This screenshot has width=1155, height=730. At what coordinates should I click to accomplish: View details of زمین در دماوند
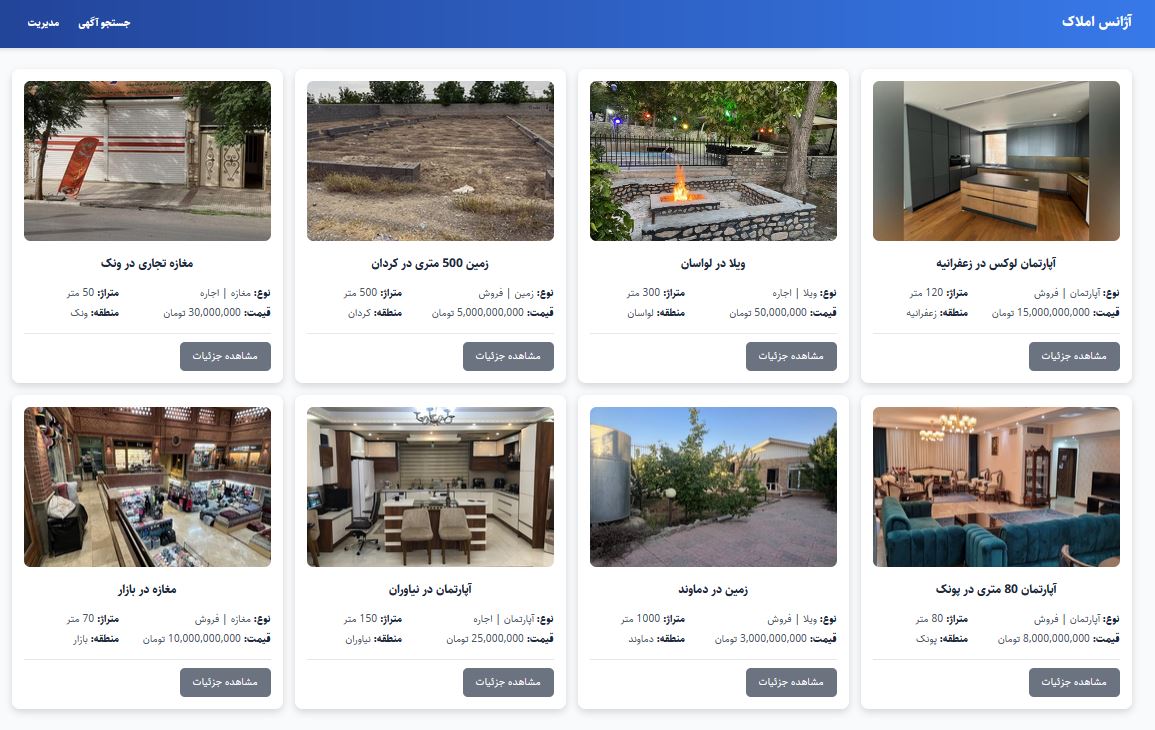click(791, 682)
